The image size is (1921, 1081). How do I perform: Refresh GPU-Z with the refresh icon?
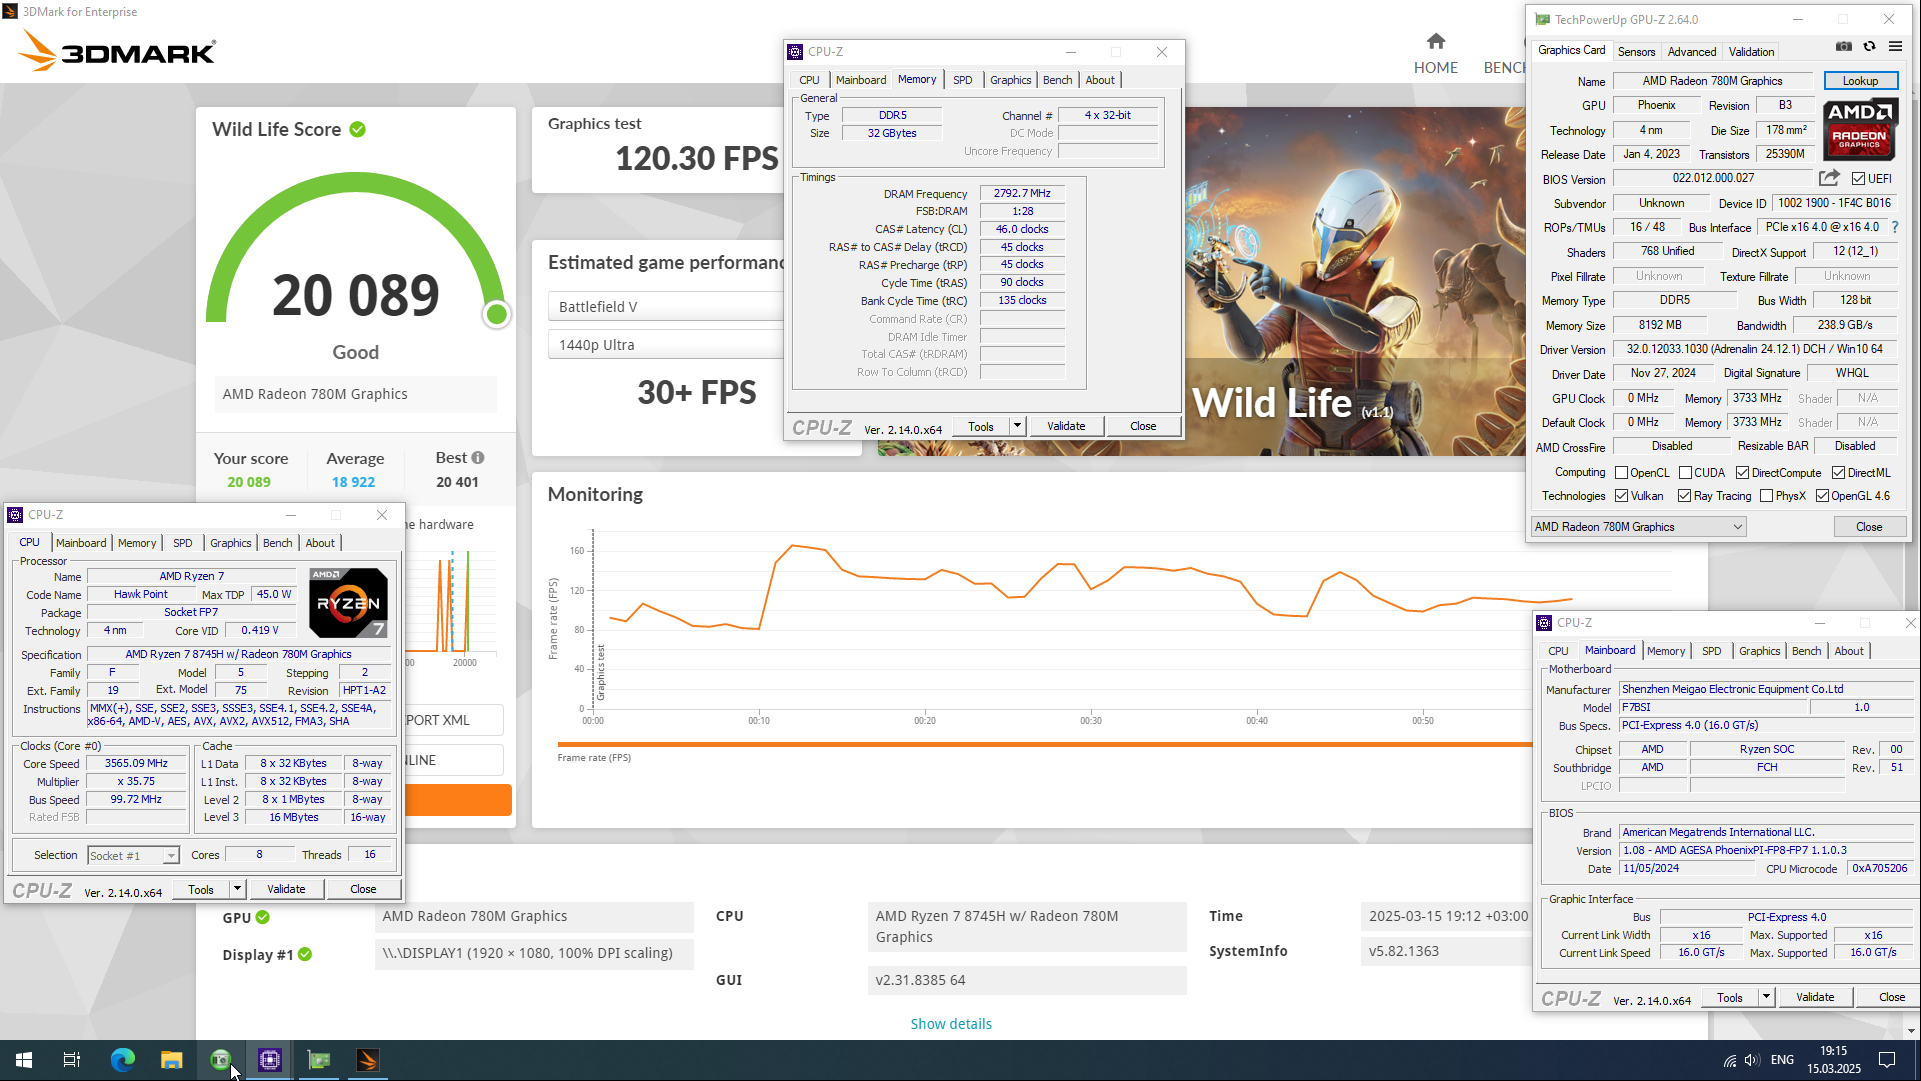click(x=1869, y=47)
